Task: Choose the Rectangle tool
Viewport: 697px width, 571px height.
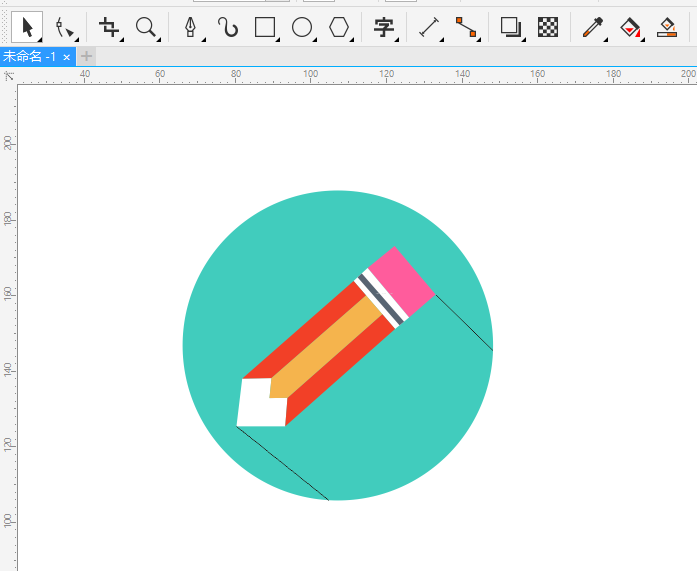Action: pos(265,28)
